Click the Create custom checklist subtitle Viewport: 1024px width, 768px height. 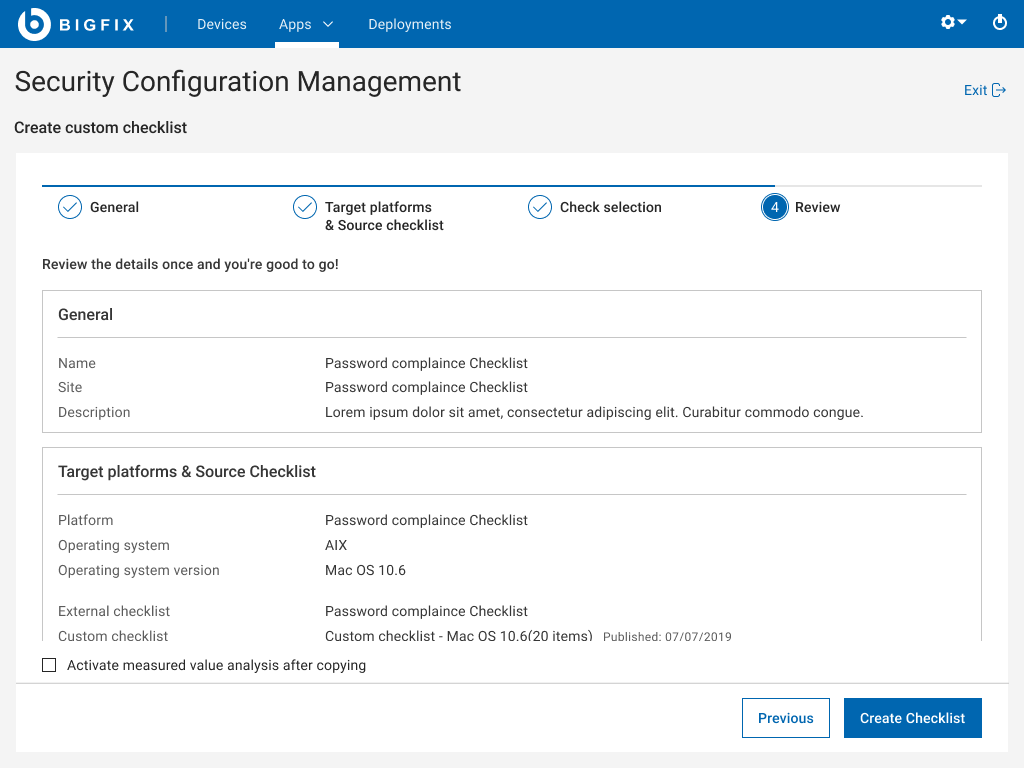(101, 127)
